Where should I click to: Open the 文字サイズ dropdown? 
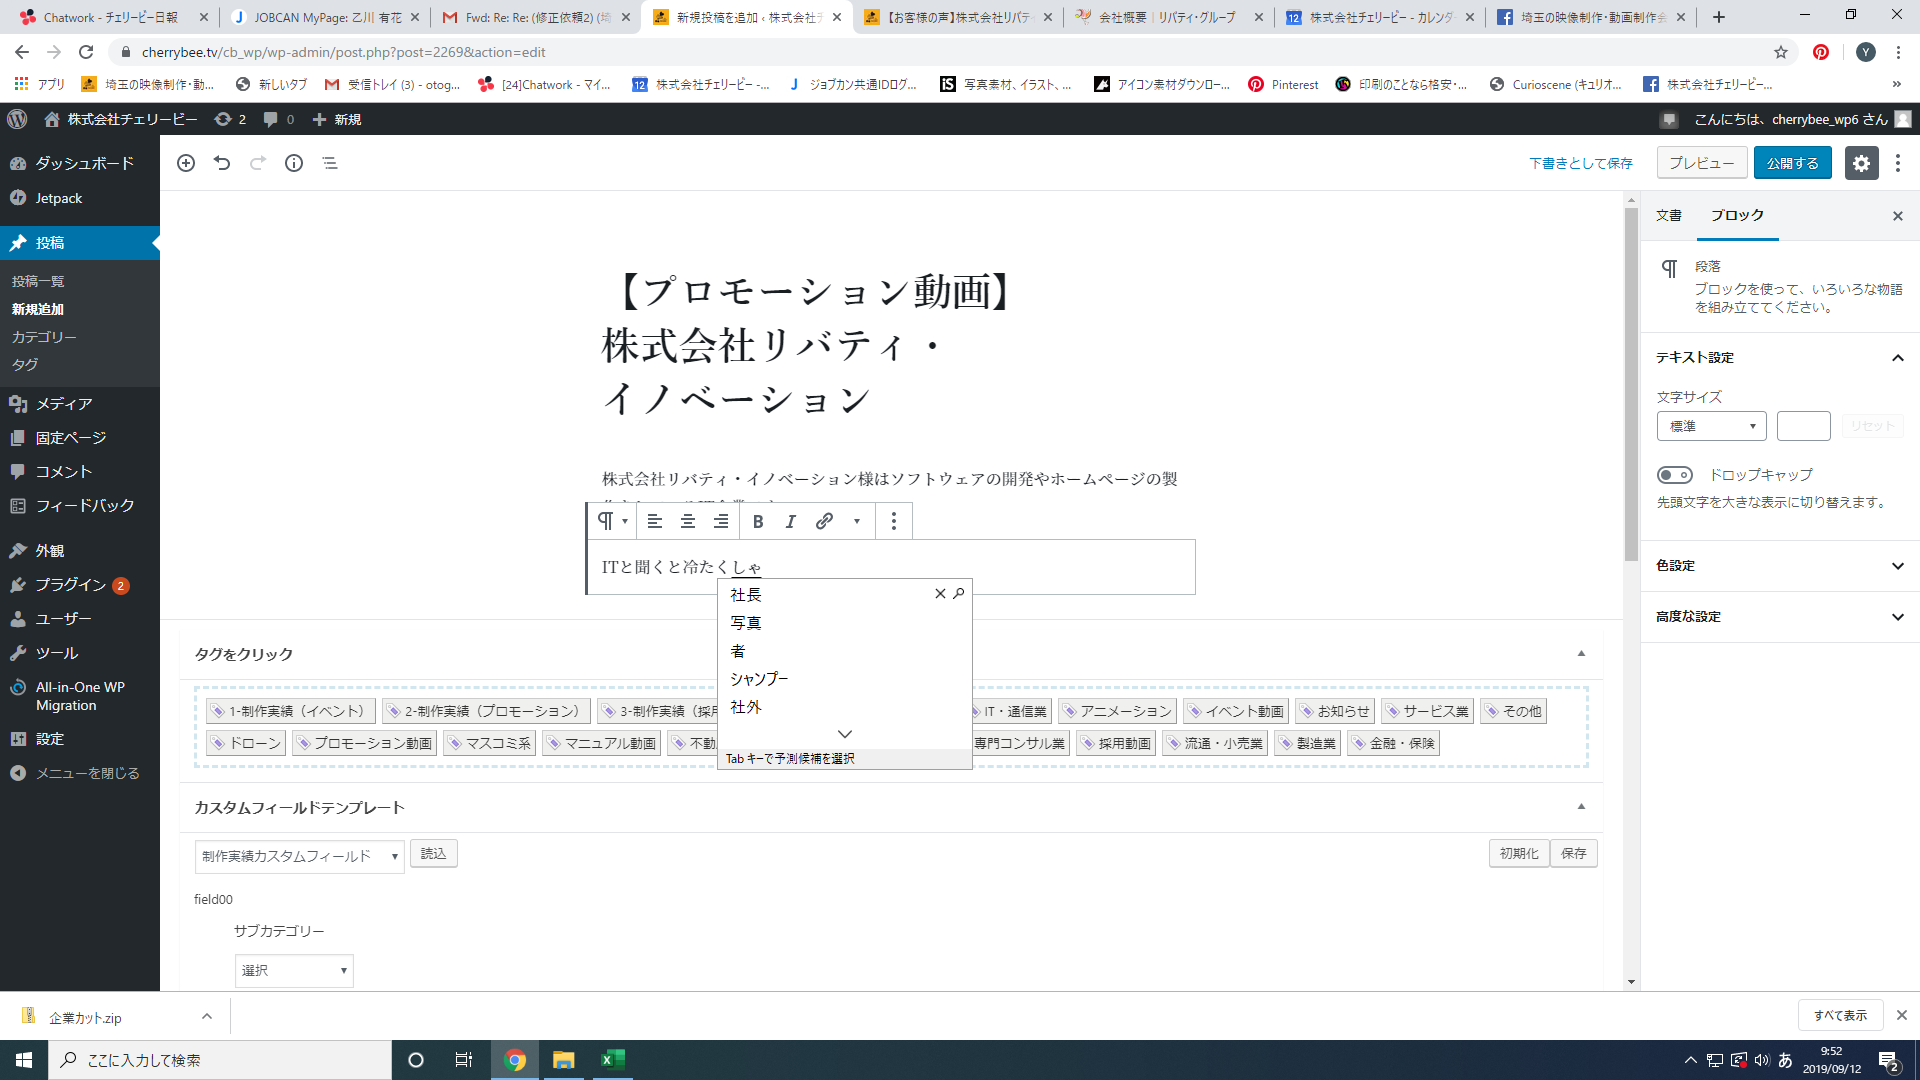point(1711,426)
